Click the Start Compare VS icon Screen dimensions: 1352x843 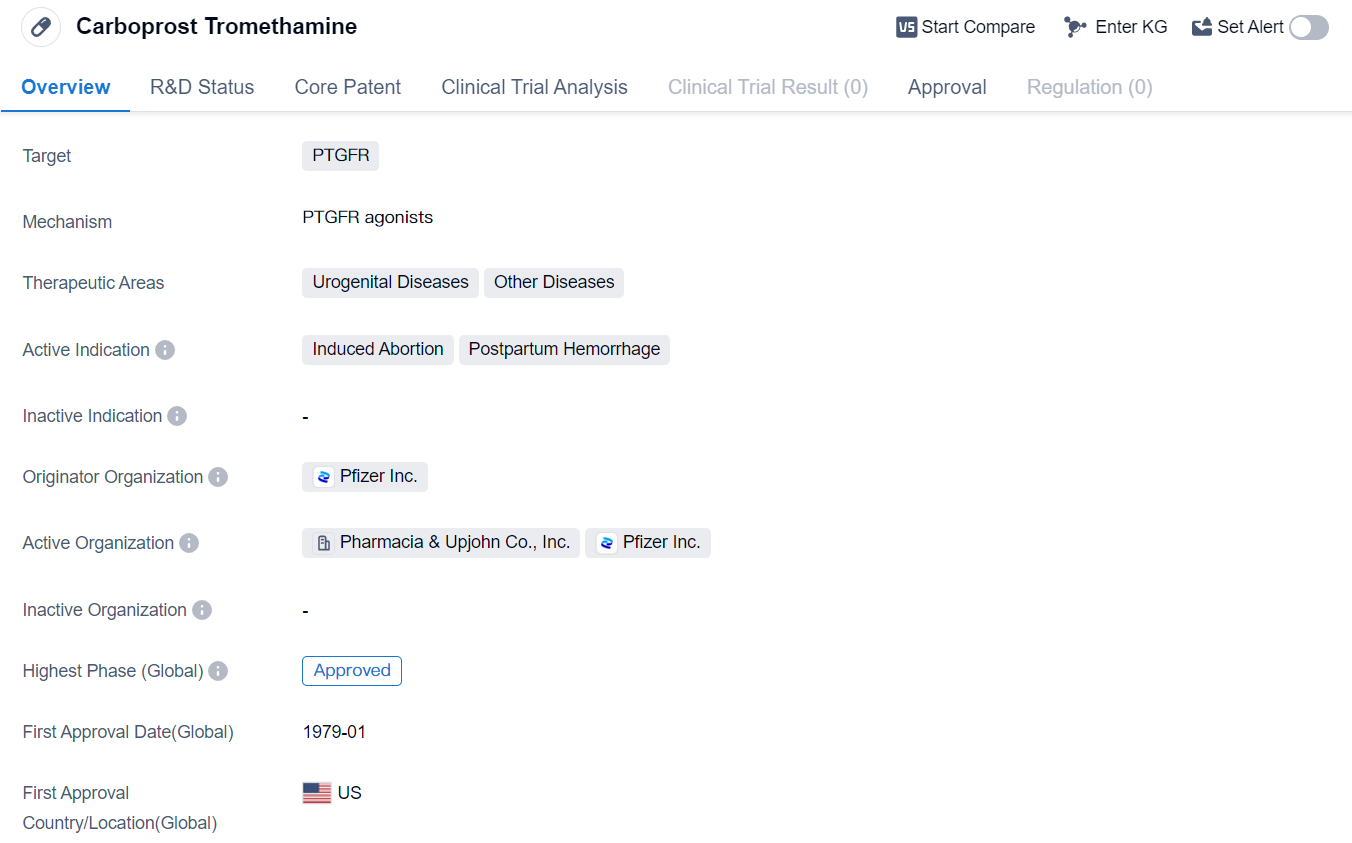point(906,27)
